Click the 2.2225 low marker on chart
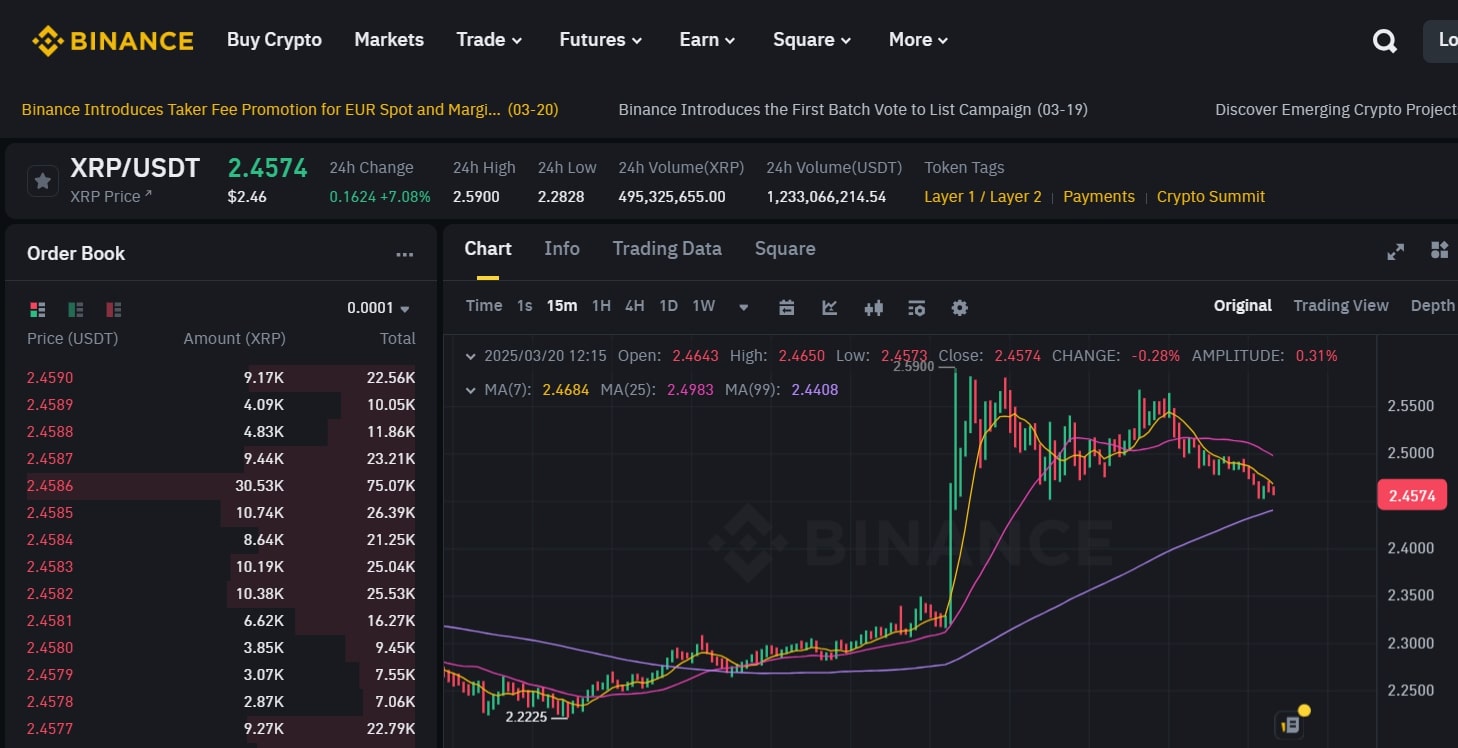Viewport: 1458px width, 748px height. pos(526,717)
